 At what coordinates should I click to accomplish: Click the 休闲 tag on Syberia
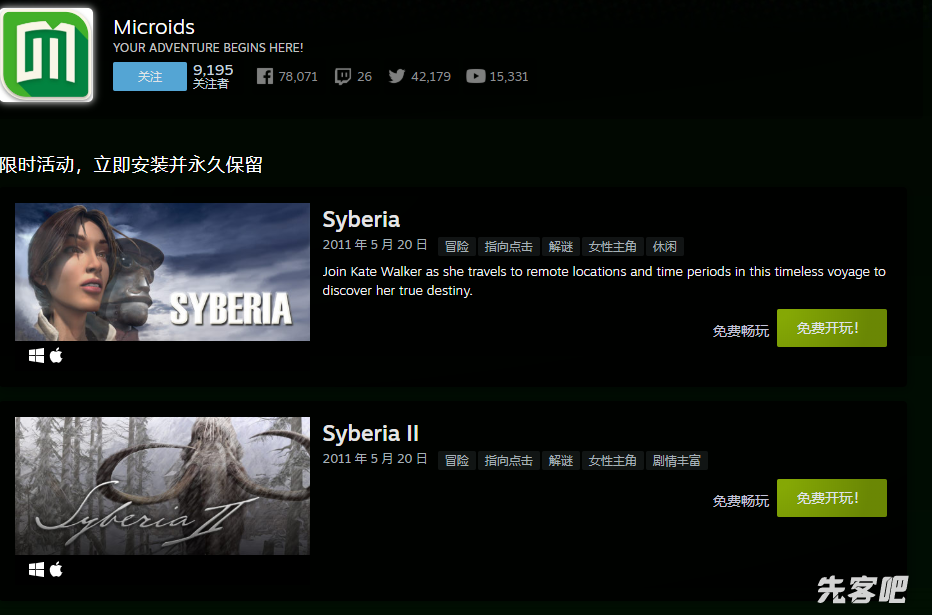pyautogui.click(x=664, y=247)
